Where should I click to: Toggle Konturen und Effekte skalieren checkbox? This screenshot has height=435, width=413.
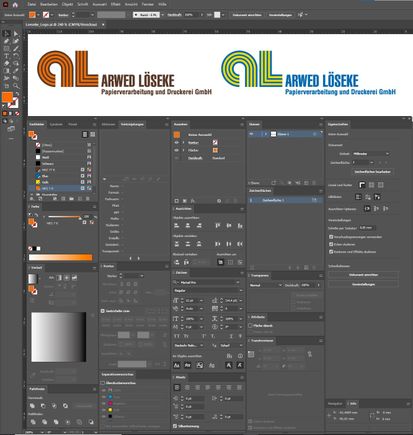(x=331, y=252)
